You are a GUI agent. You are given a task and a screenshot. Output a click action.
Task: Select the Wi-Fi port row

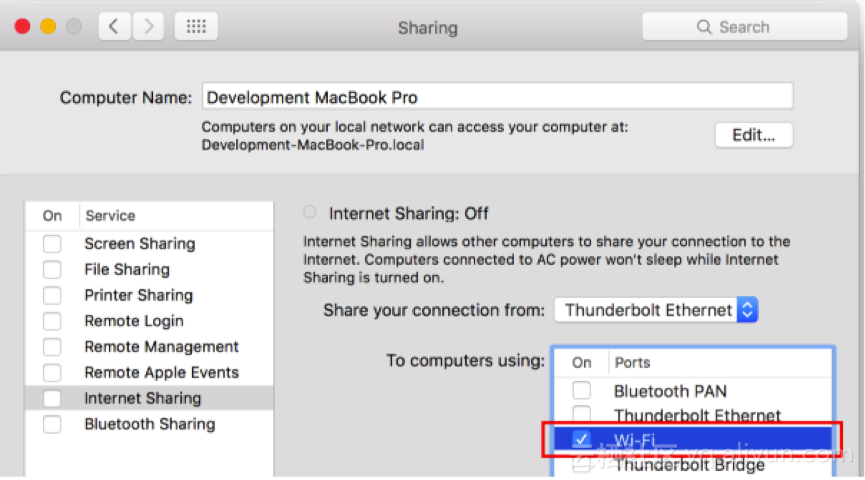[x=693, y=440]
